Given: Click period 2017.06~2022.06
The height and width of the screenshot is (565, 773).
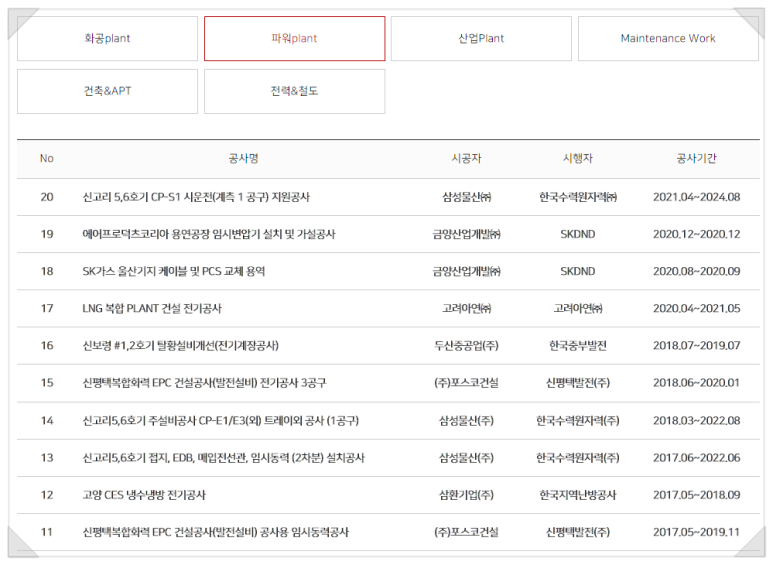Looking at the screenshot, I should pos(697,458).
